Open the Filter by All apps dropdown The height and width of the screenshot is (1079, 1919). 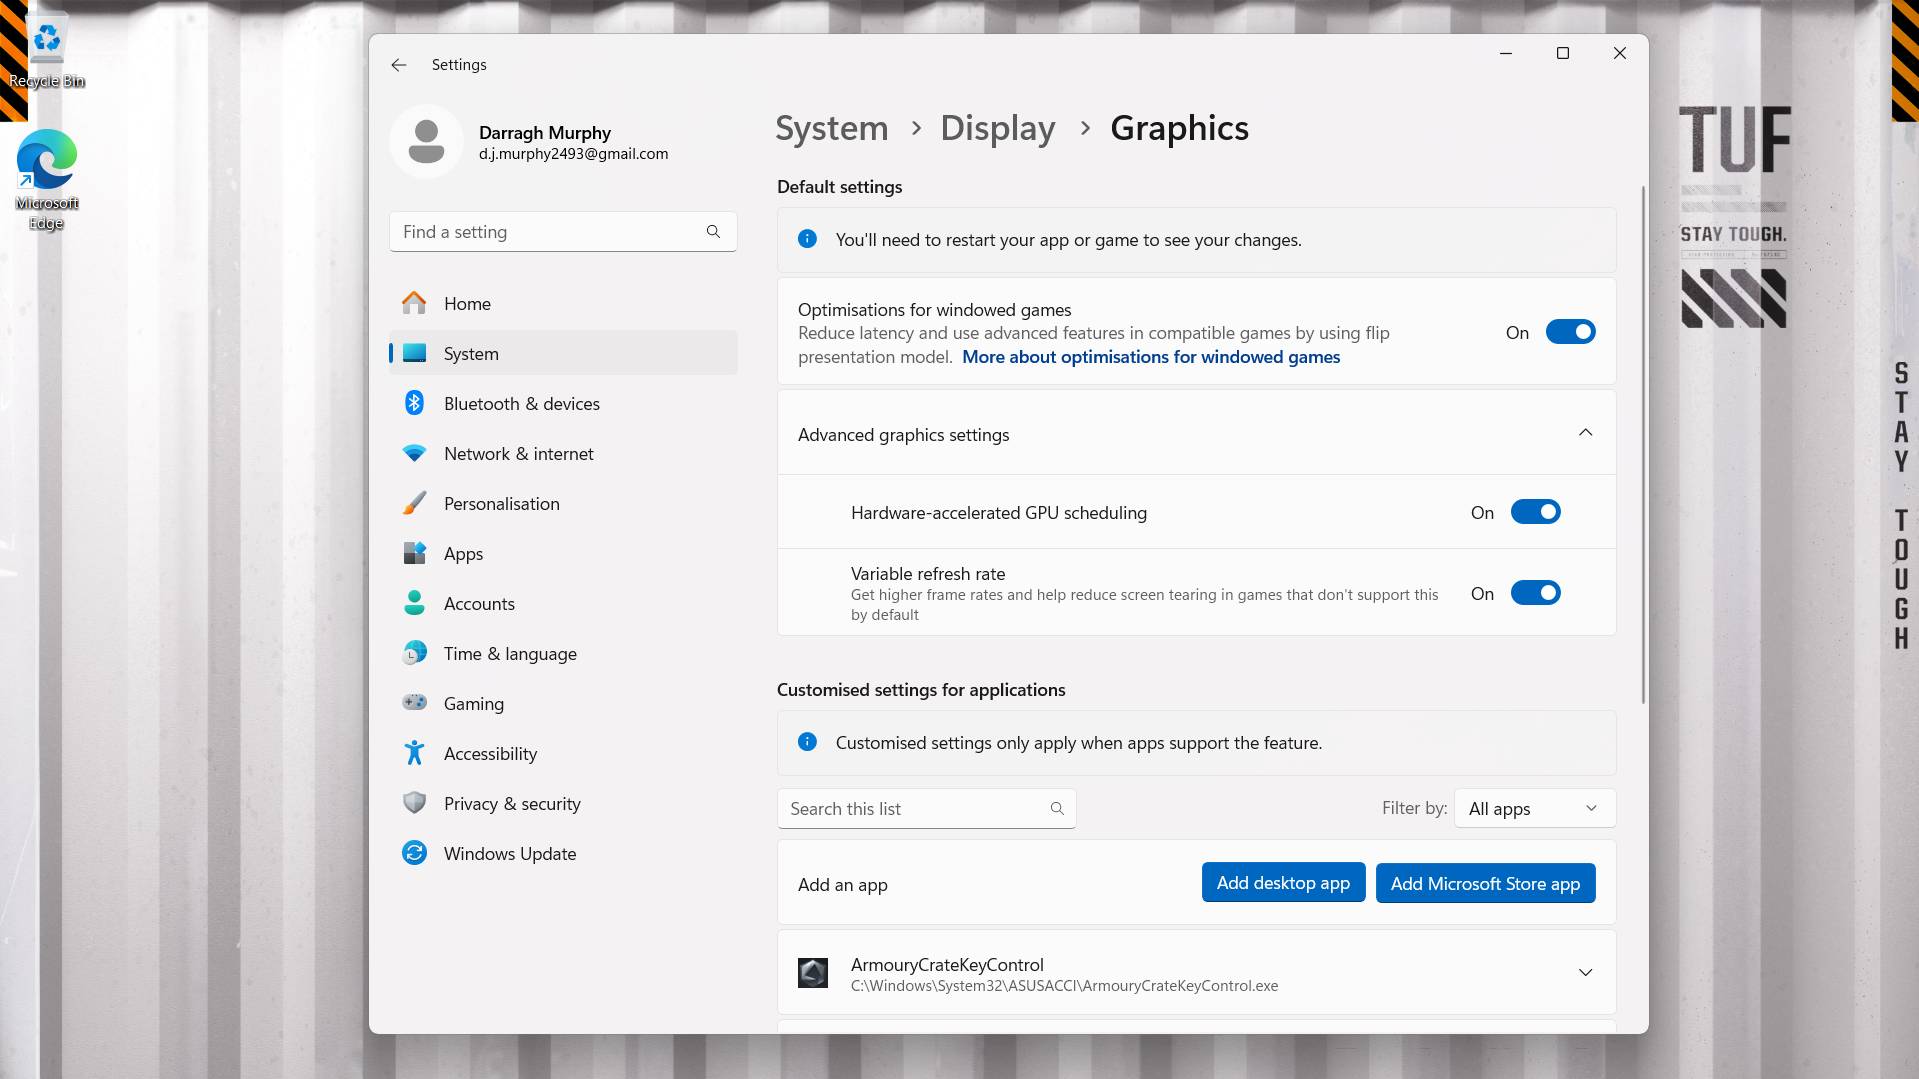(x=1533, y=808)
